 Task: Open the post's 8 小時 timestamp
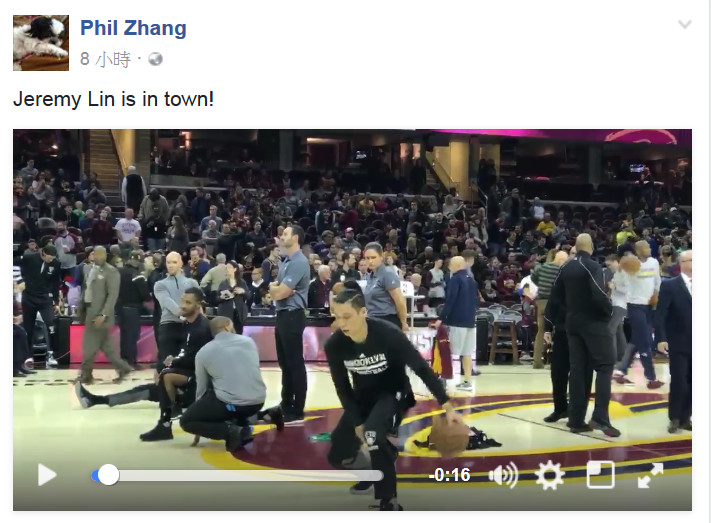[105, 59]
